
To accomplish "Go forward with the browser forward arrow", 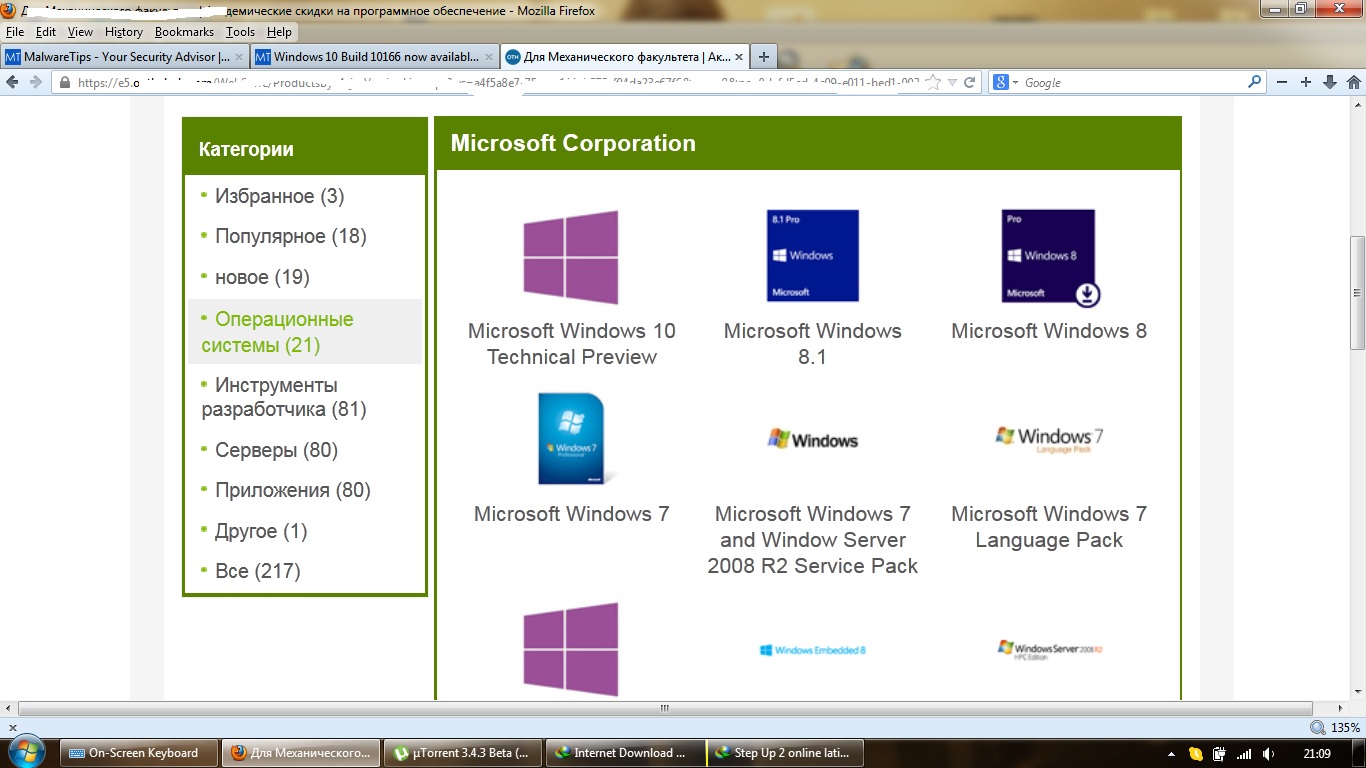I will tap(35, 82).
